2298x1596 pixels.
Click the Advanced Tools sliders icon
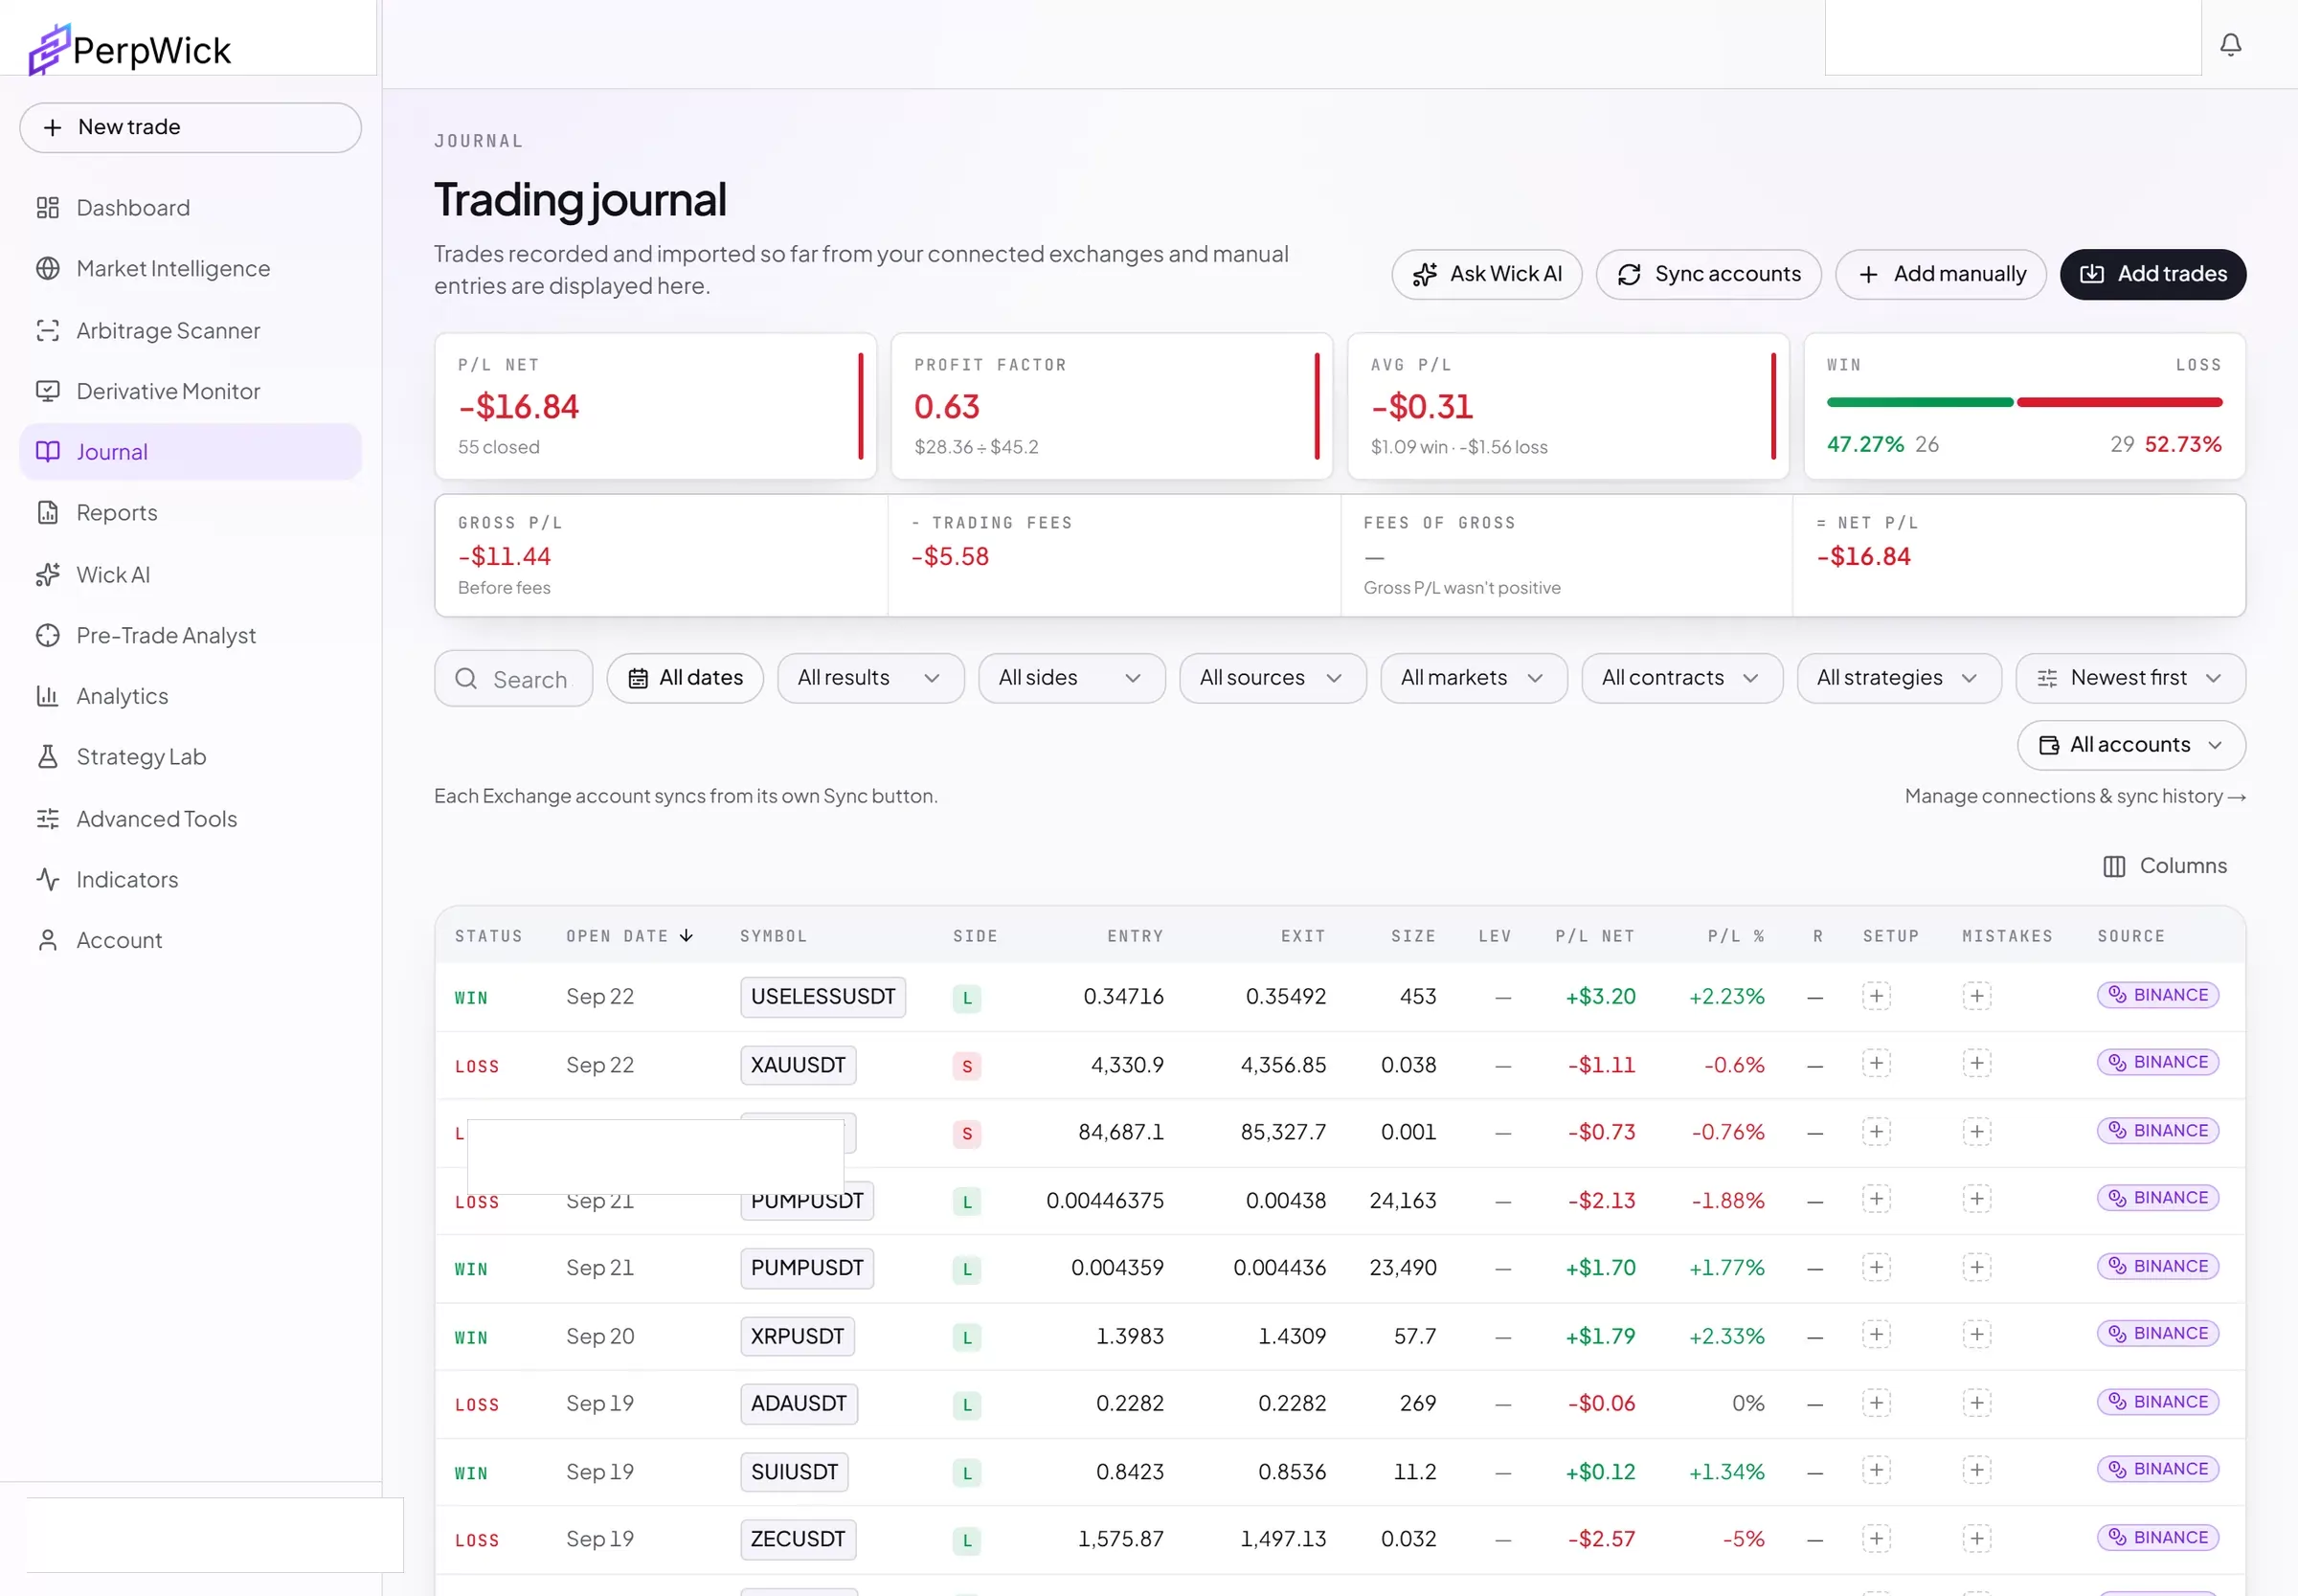pyautogui.click(x=47, y=818)
